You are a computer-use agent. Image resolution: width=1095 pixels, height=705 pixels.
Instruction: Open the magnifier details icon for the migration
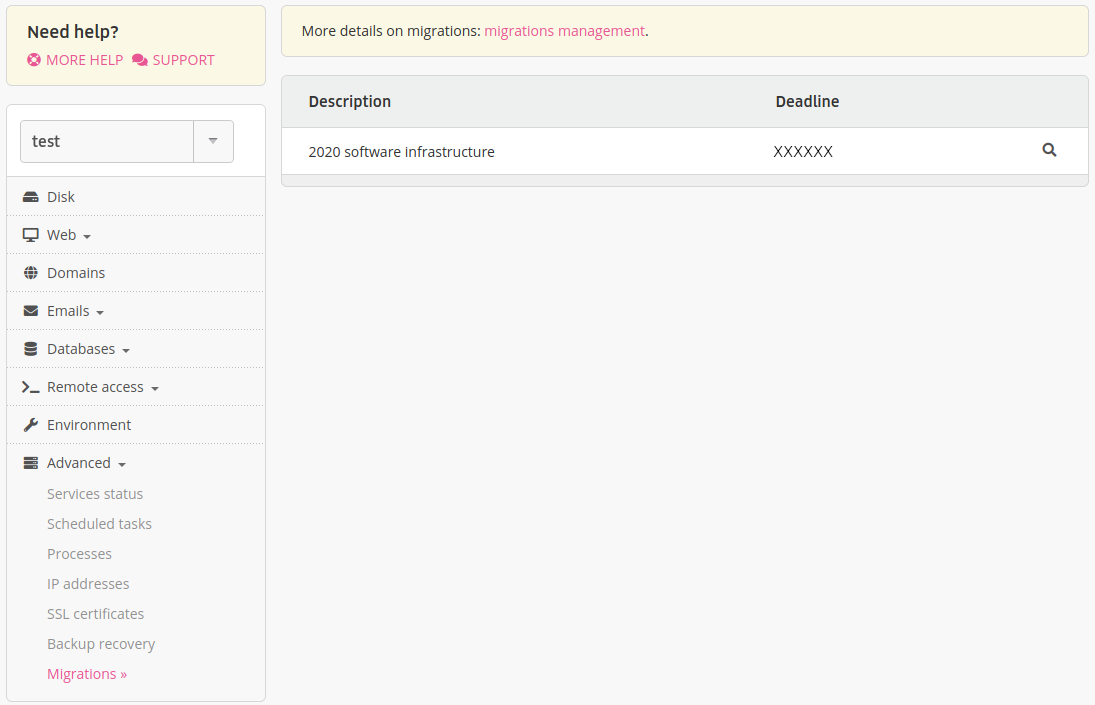[1049, 150]
